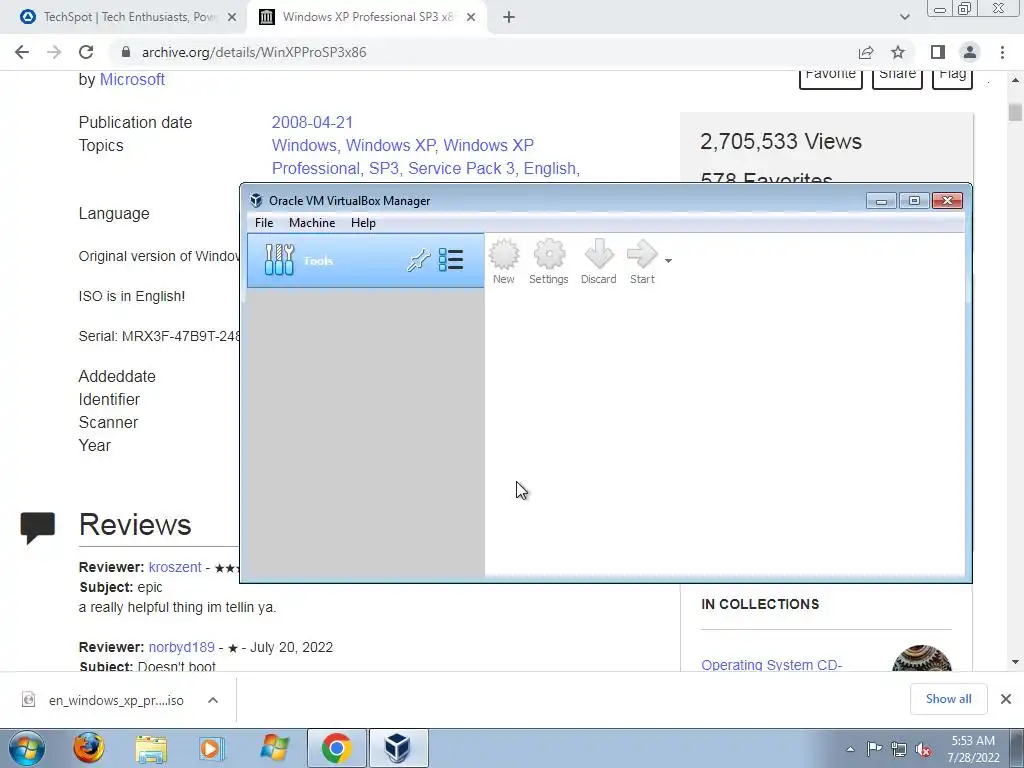Open the Chrome three-dot menu
Screen dimensions: 1024x768
(1002, 52)
